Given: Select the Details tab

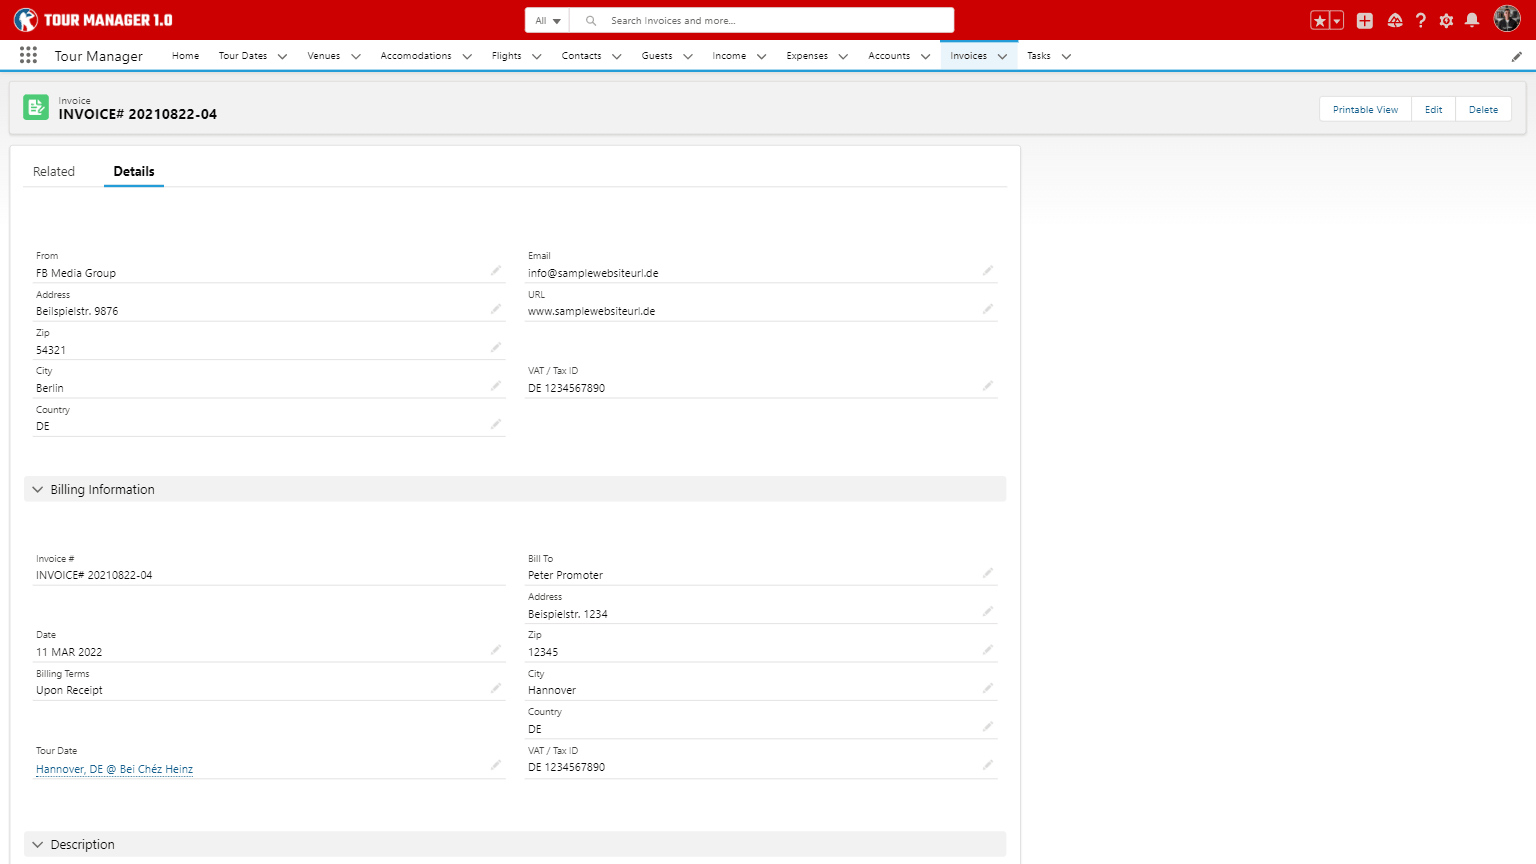Looking at the screenshot, I should 134,171.
